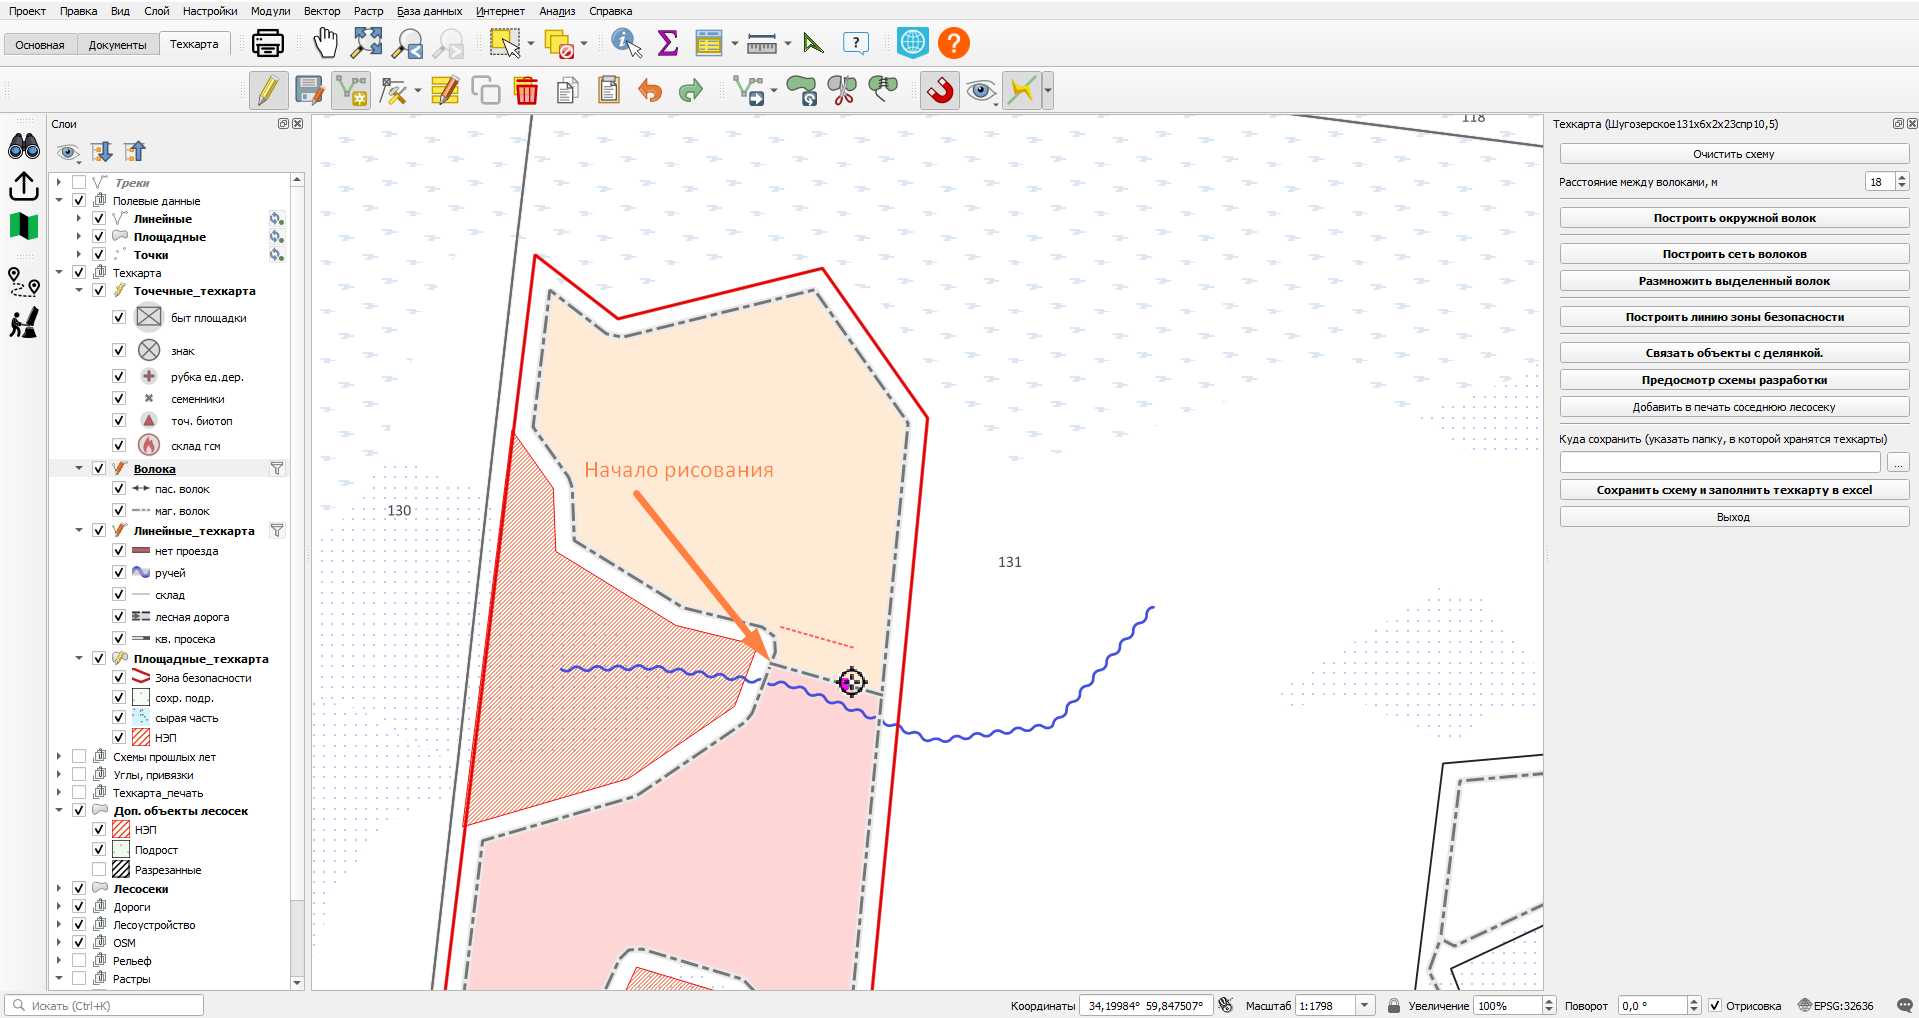Click the forester figure icon in sidebar
This screenshot has height=1018, width=1919.
[x=24, y=323]
